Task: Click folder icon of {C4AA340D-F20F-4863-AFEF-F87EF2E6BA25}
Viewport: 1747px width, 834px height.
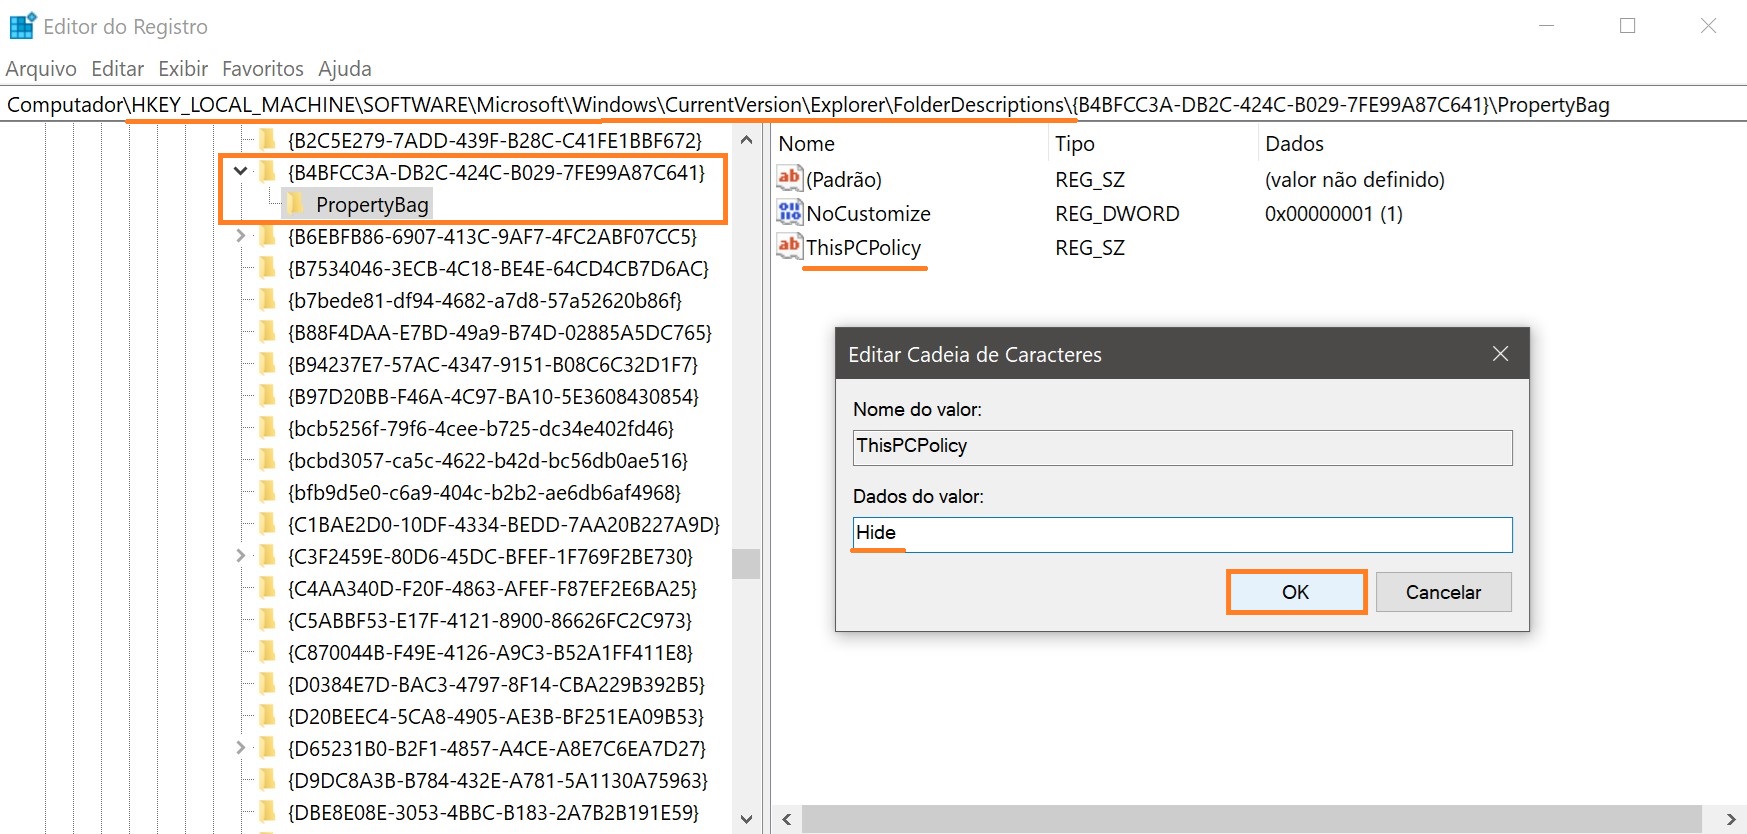Action: [268, 588]
